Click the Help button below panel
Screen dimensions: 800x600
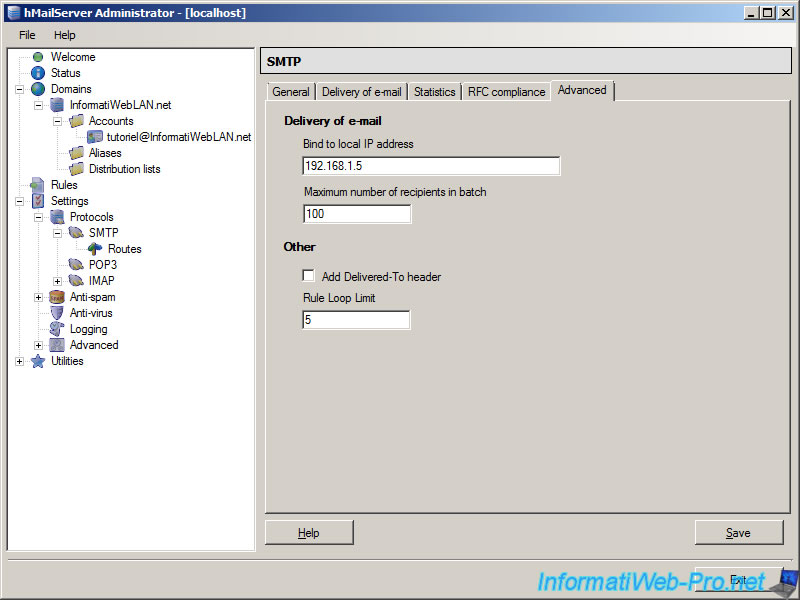point(309,533)
